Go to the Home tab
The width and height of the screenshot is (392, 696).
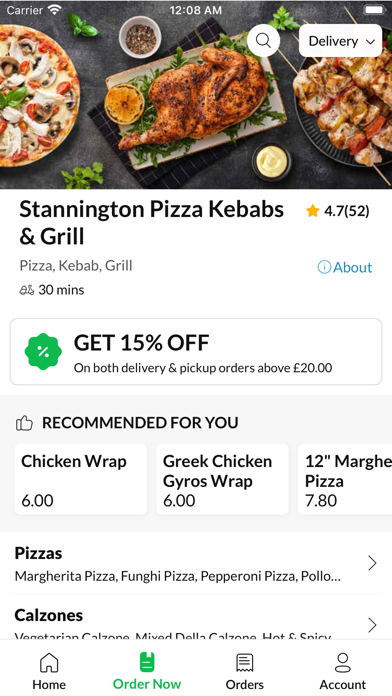point(49,671)
